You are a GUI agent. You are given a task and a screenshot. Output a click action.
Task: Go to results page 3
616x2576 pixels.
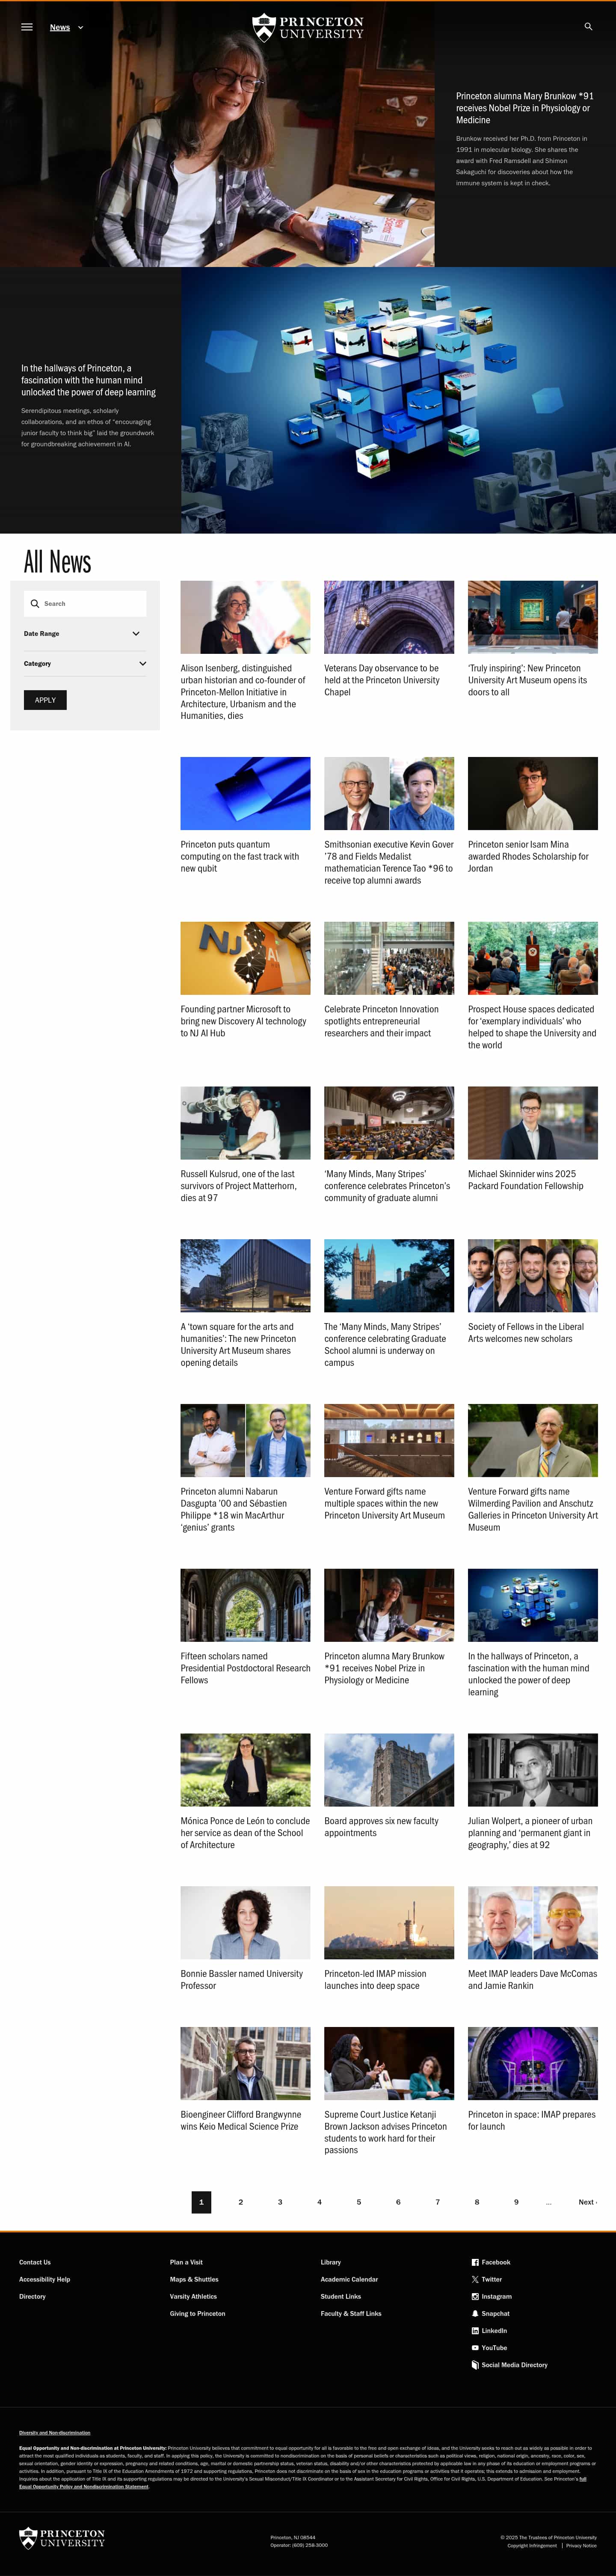280,2202
